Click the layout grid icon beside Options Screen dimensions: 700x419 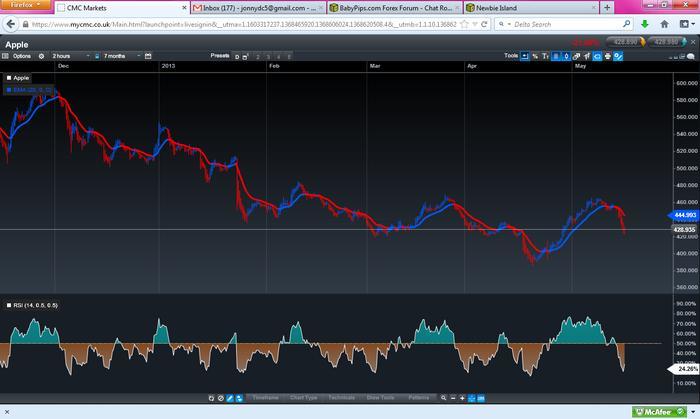click(x=5, y=56)
